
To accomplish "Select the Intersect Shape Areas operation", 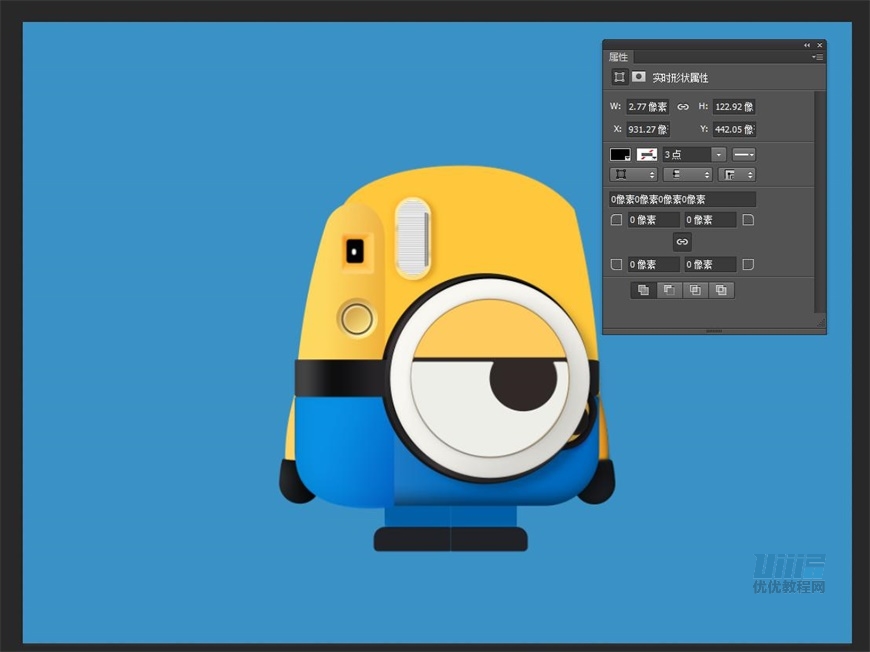I will coord(695,290).
